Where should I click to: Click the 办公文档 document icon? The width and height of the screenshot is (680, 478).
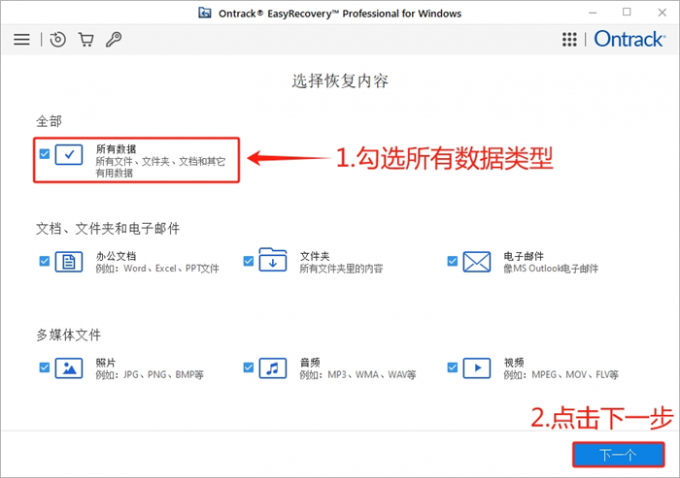point(69,262)
